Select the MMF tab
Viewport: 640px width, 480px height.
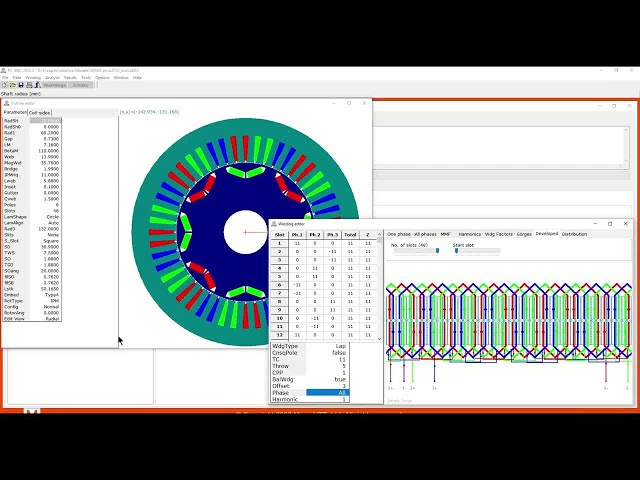(445, 234)
